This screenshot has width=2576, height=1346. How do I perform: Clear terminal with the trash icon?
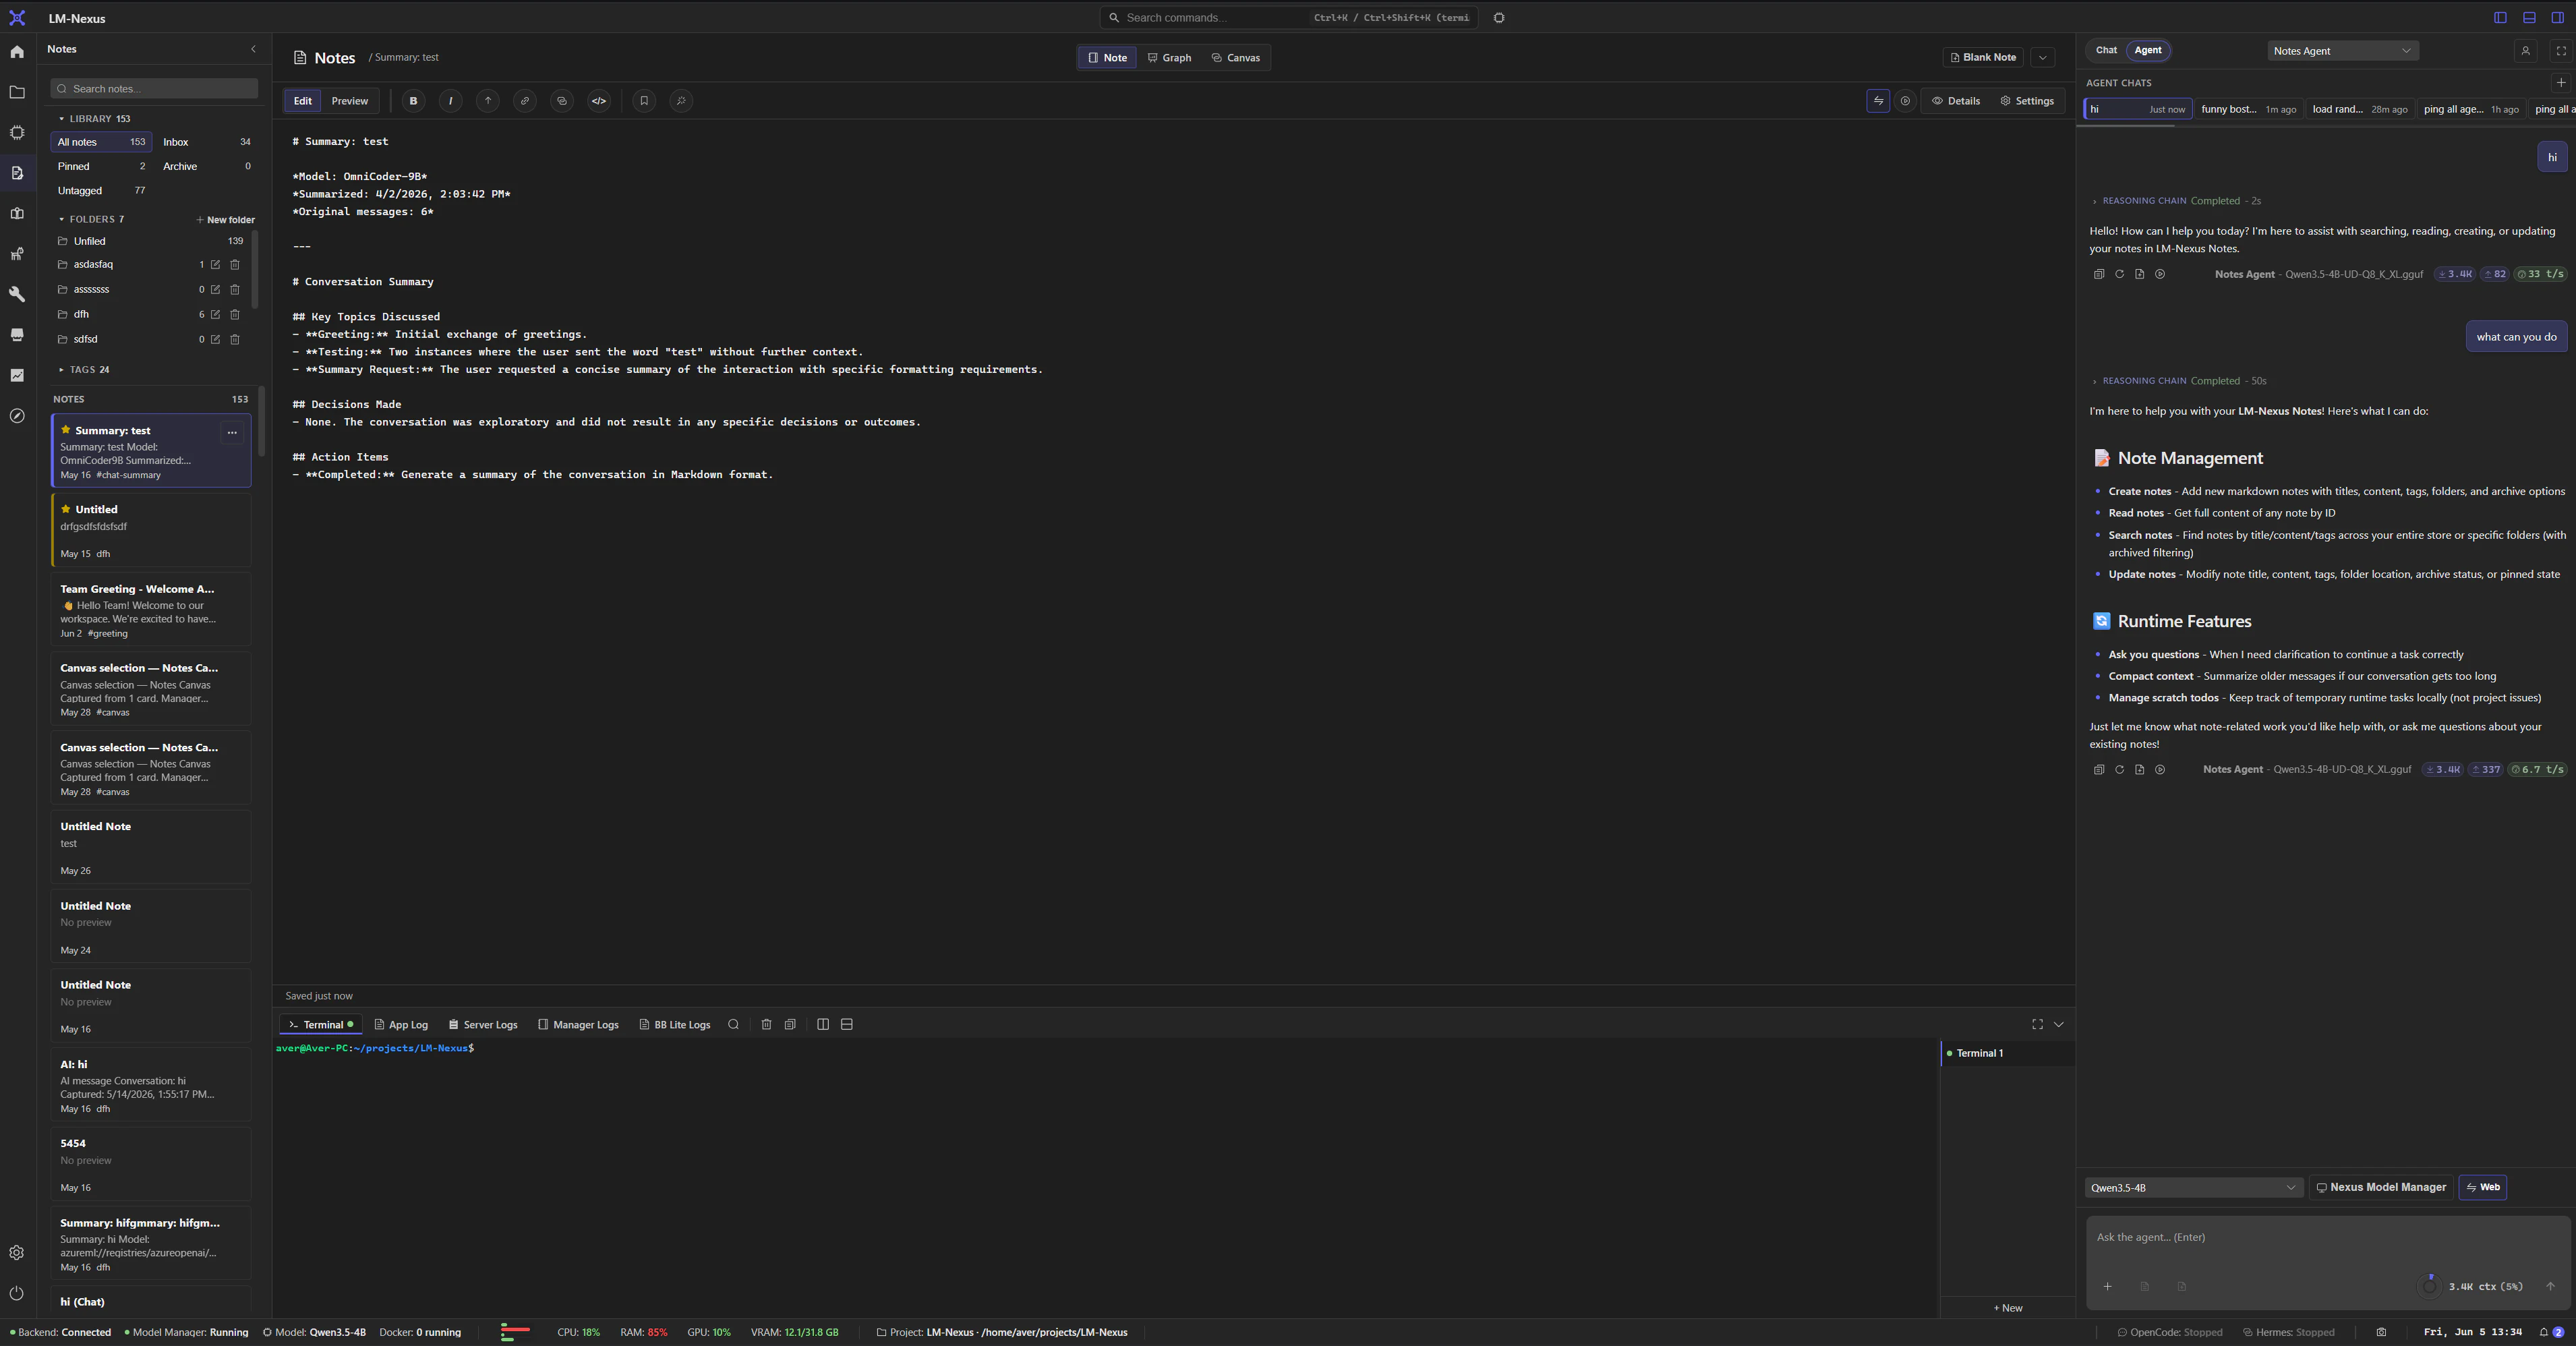pos(766,1025)
